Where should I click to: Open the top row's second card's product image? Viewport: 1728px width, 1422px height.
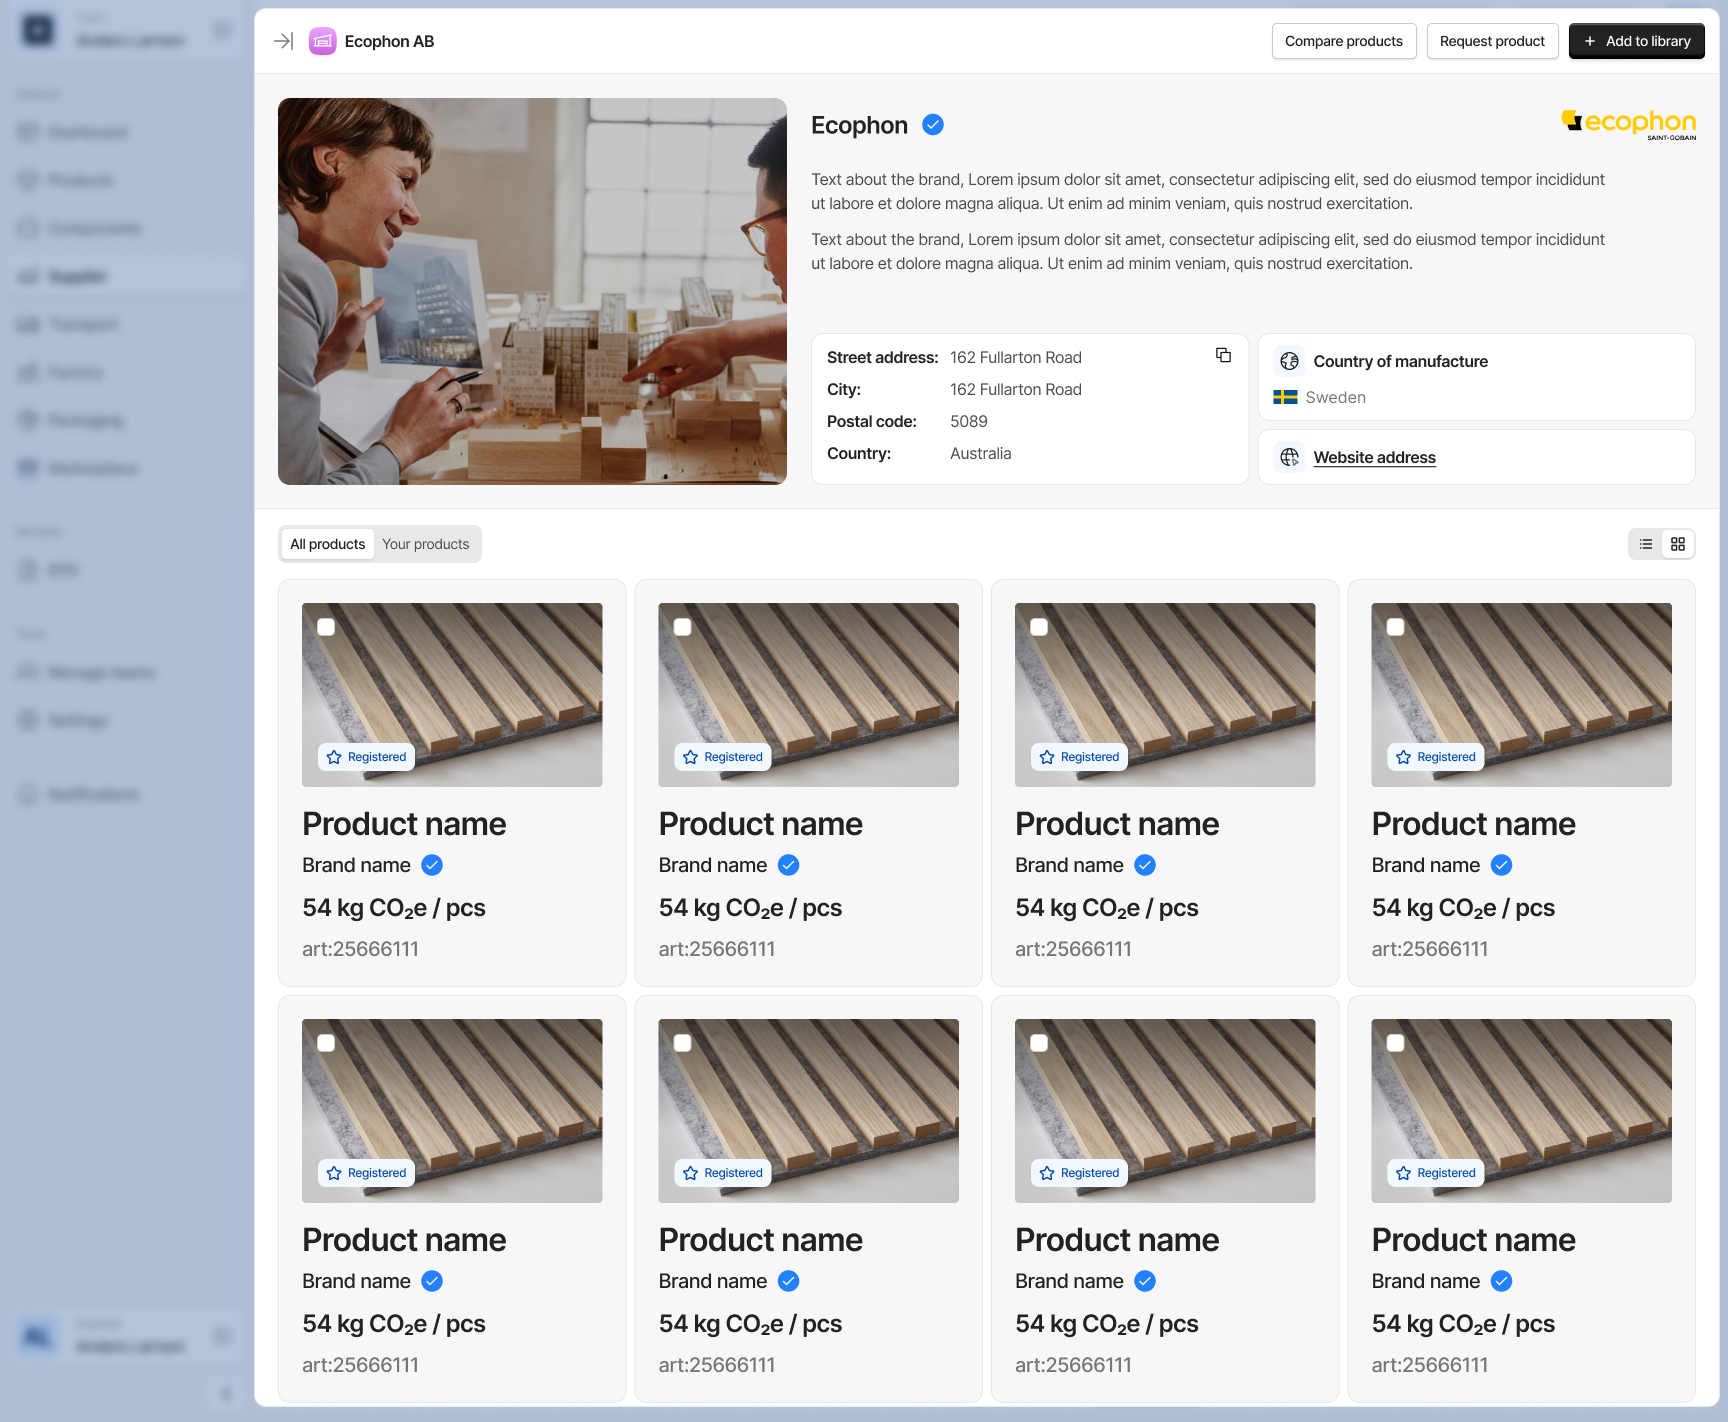pyautogui.click(x=808, y=694)
